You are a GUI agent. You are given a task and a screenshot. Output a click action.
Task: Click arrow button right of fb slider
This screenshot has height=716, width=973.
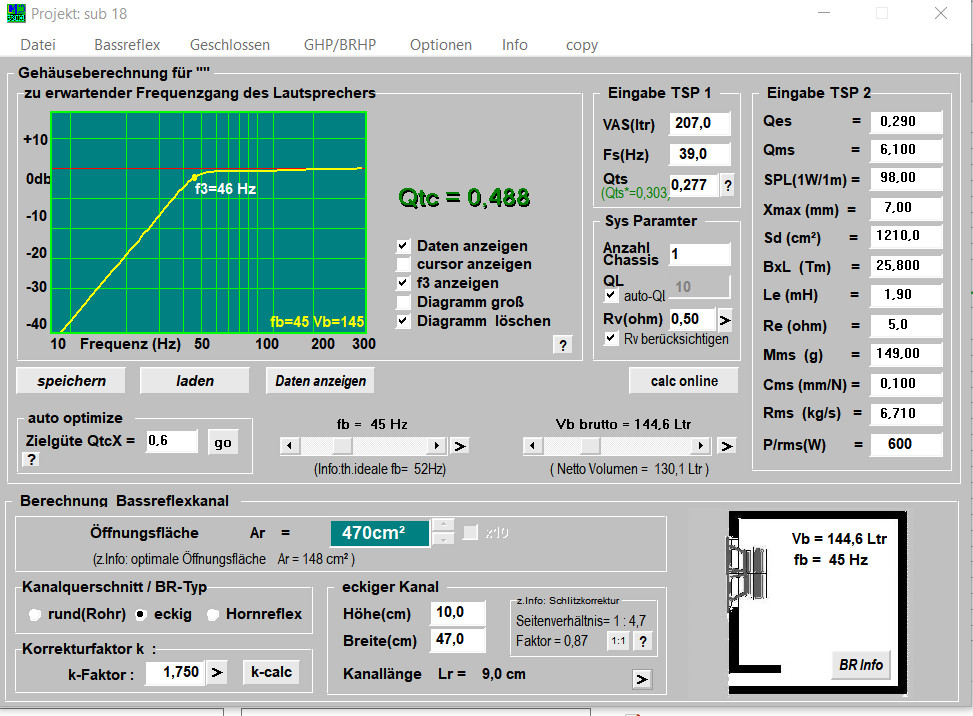460,446
